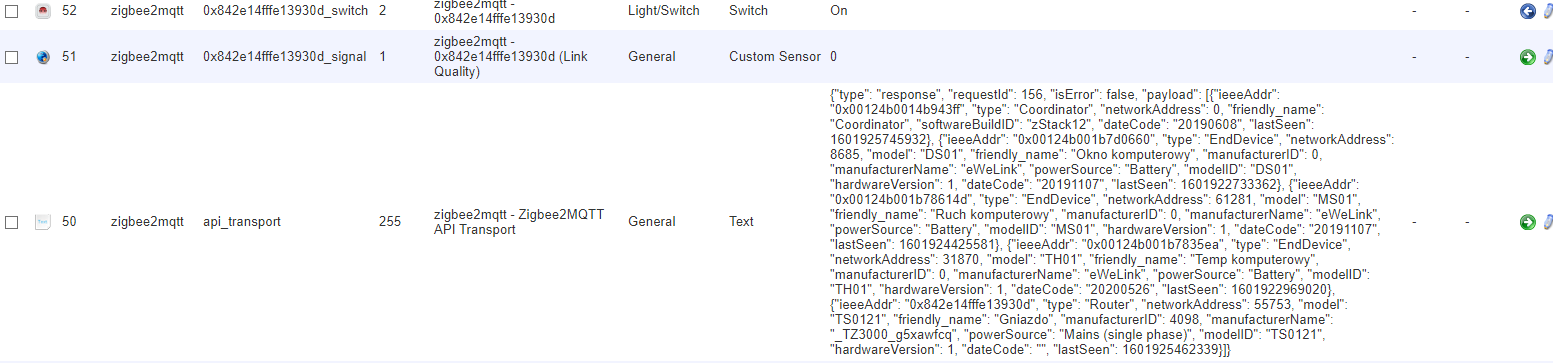The width and height of the screenshot is (1553, 363).
Task: Click blue left-arrow icon in row 52
Action: click(1527, 11)
